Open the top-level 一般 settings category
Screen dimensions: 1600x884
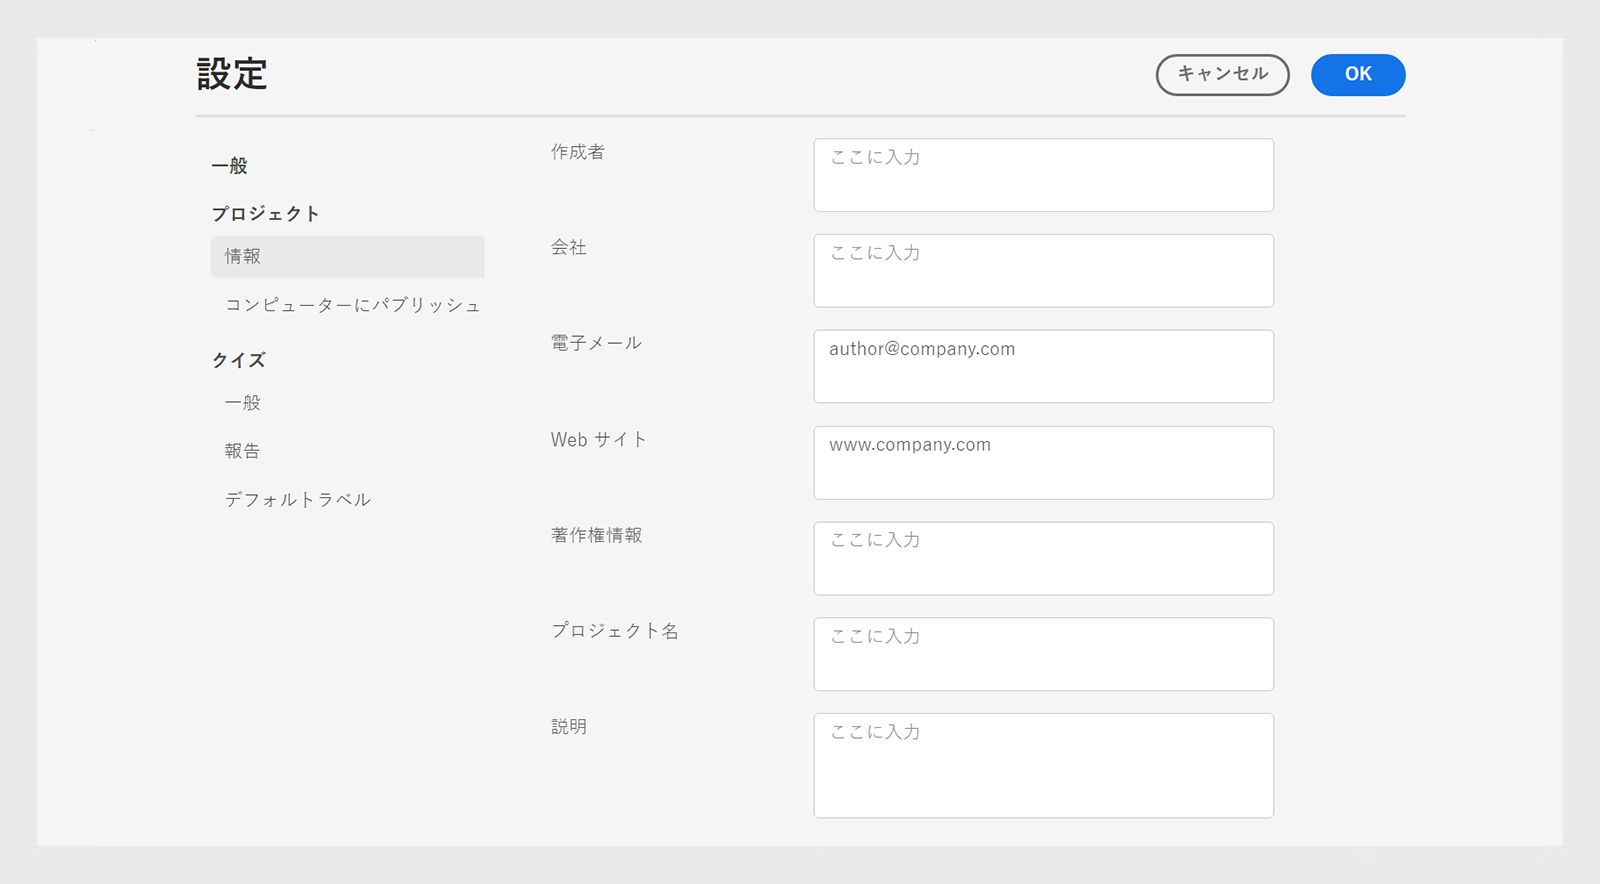point(229,166)
